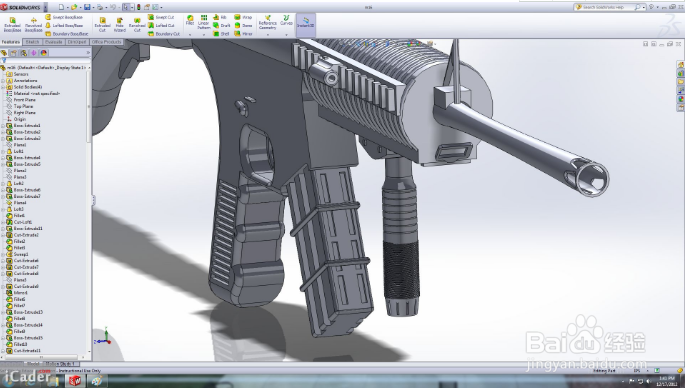685x388 pixels.
Task: Click the Open file icon
Action: (74, 7)
